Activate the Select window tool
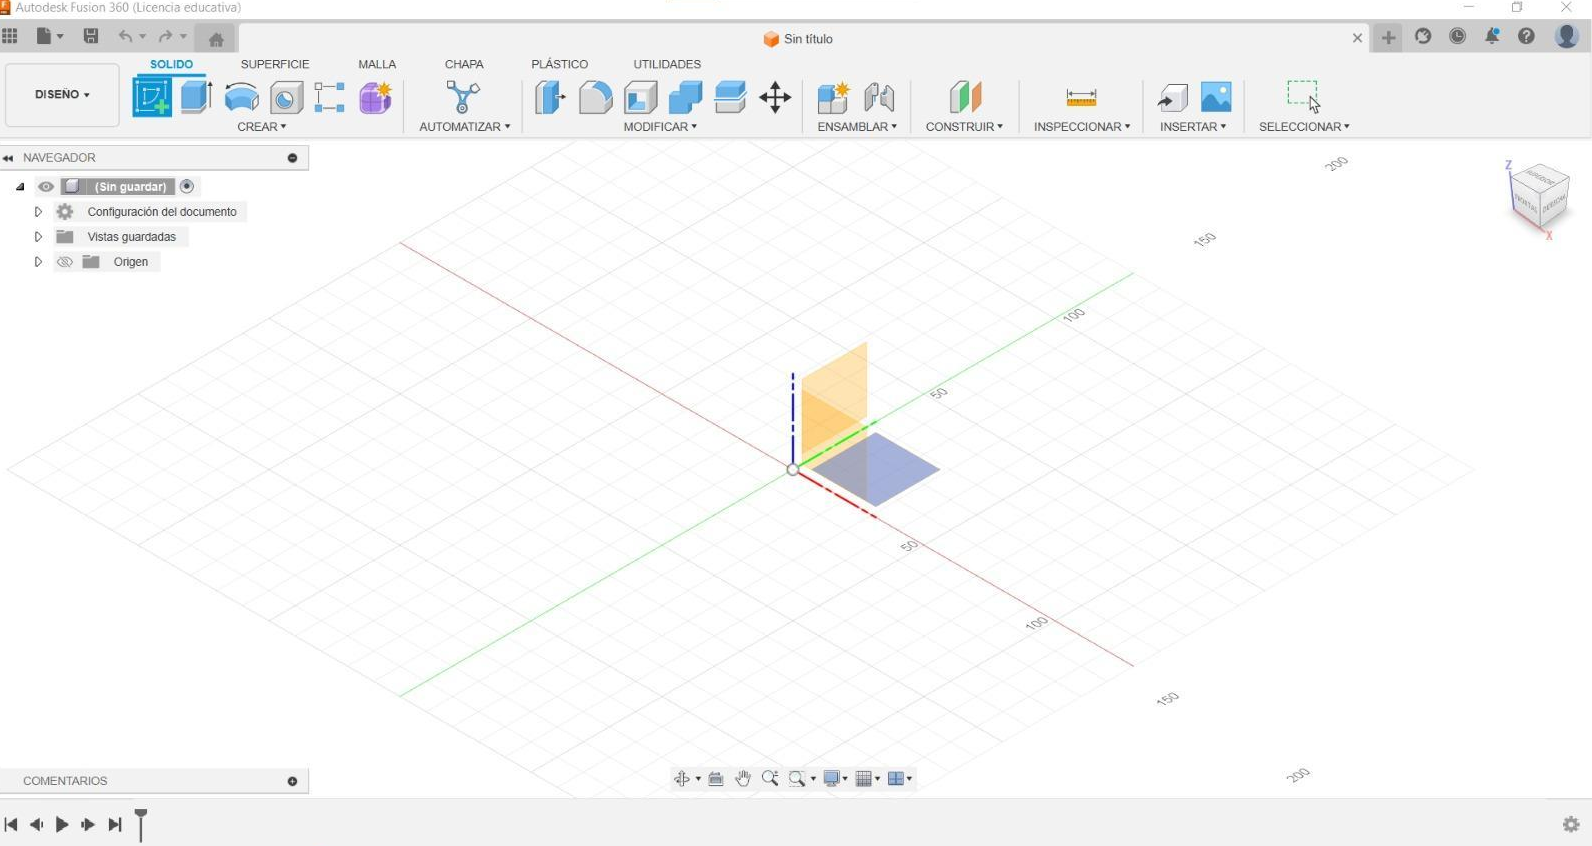Viewport: 1592px width, 846px height. tap(1304, 97)
